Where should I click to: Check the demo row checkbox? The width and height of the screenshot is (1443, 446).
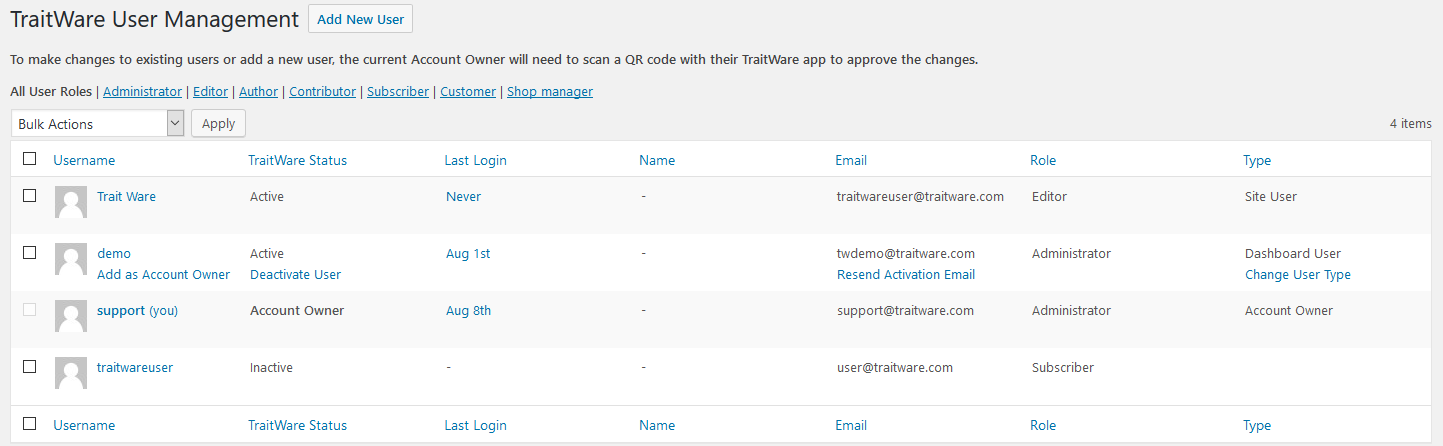click(x=30, y=252)
